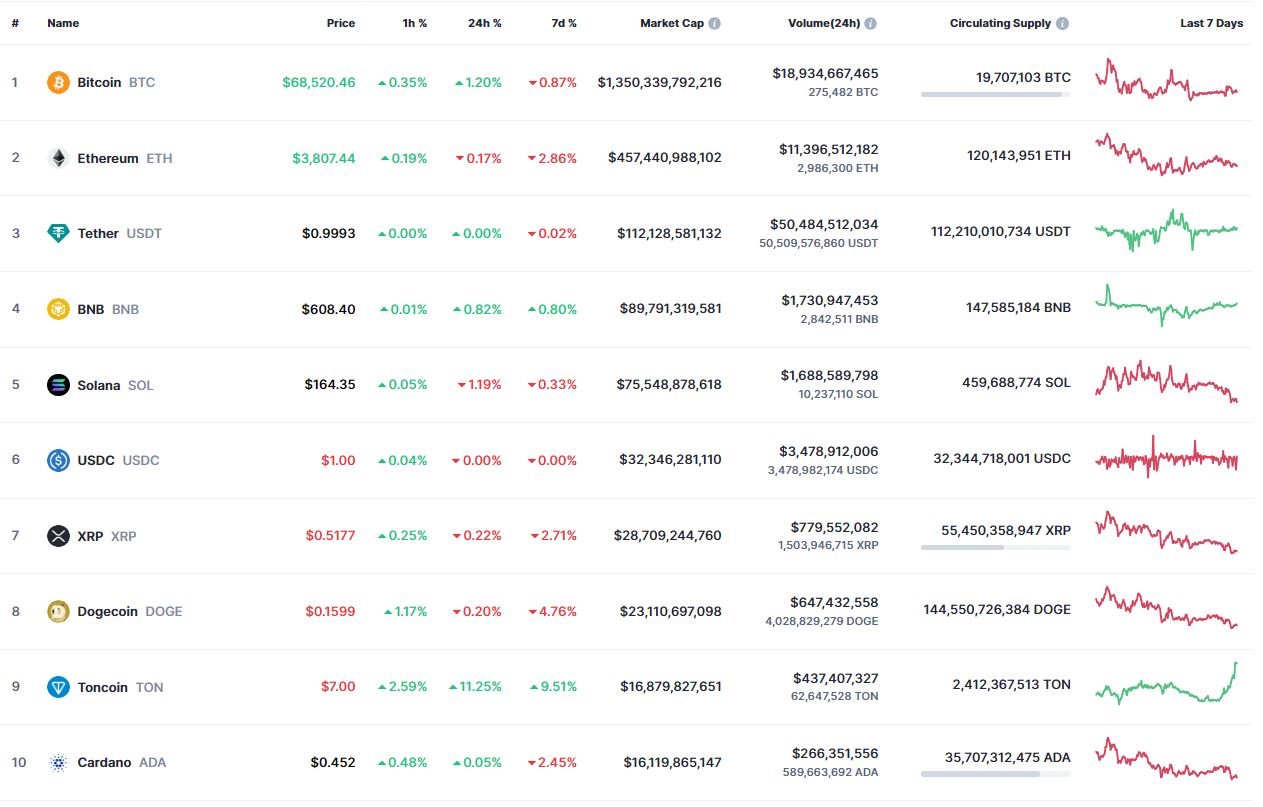Viewport: 1263px width, 807px height.
Task: Open the USDC coin name link
Action: coord(97,460)
